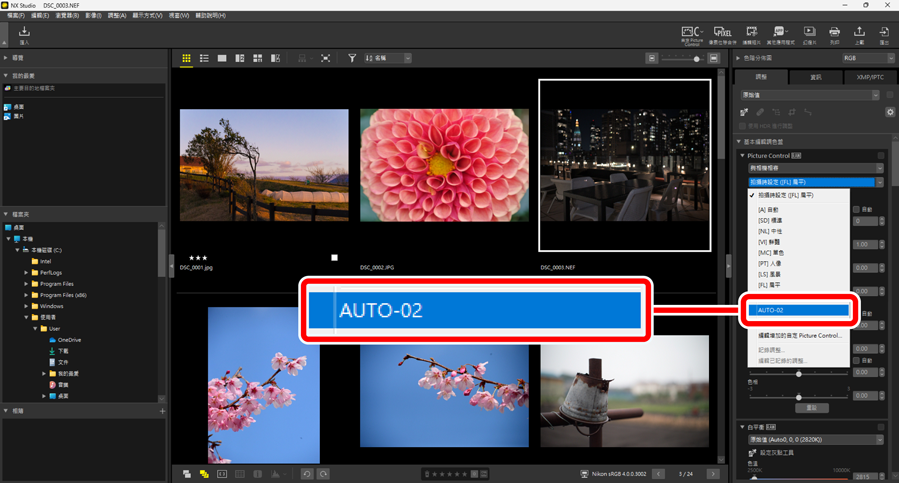899x483 pixels.
Task: Toggle the white balance section checkbox
Action: 881,427
